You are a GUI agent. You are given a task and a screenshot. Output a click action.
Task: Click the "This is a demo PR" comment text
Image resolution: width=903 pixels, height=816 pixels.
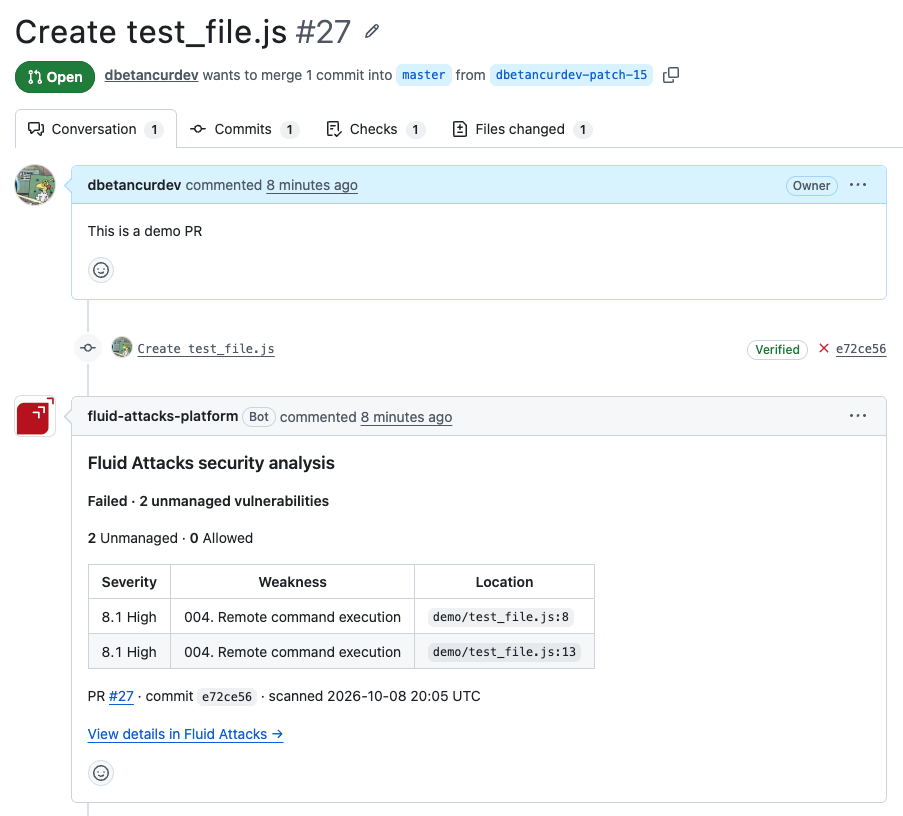145,231
